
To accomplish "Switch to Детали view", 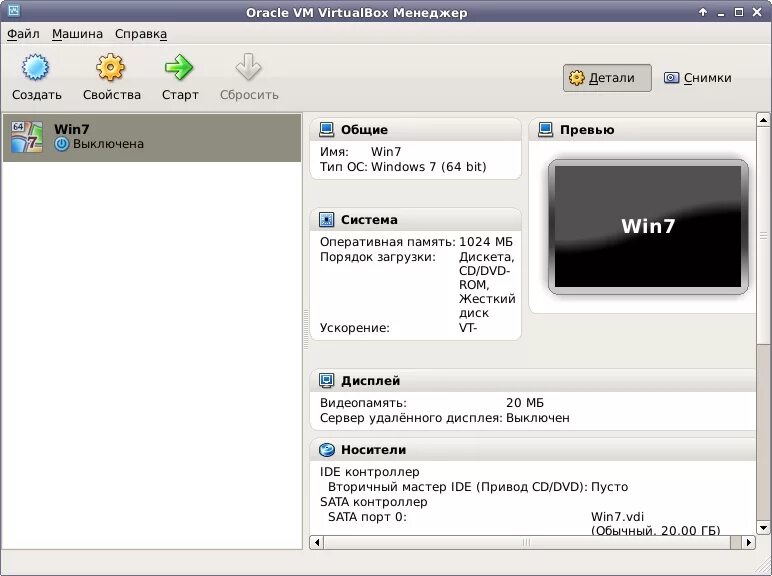I will coord(607,78).
